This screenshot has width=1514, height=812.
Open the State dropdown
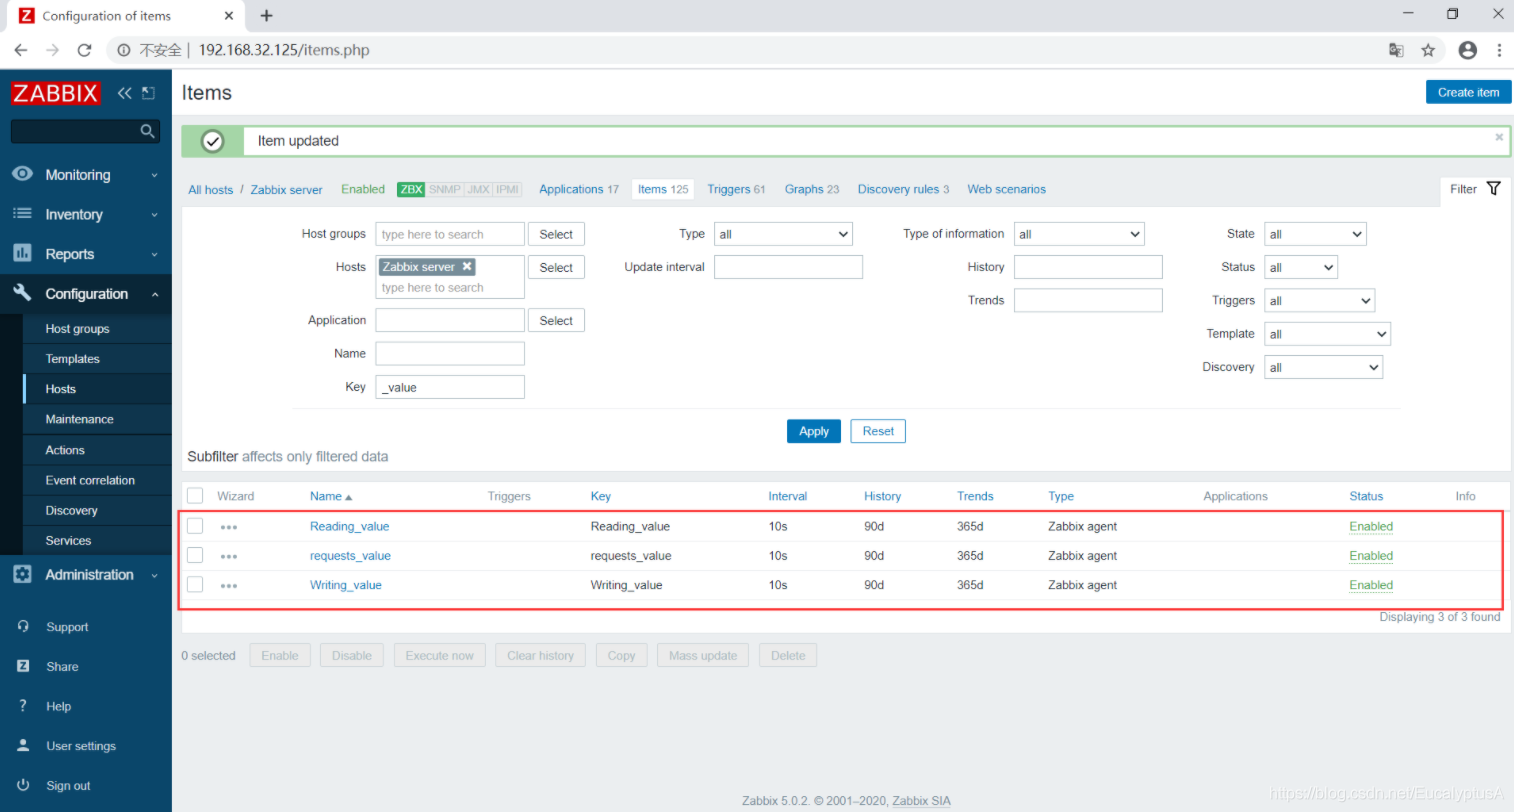click(x=1315, y=234)
